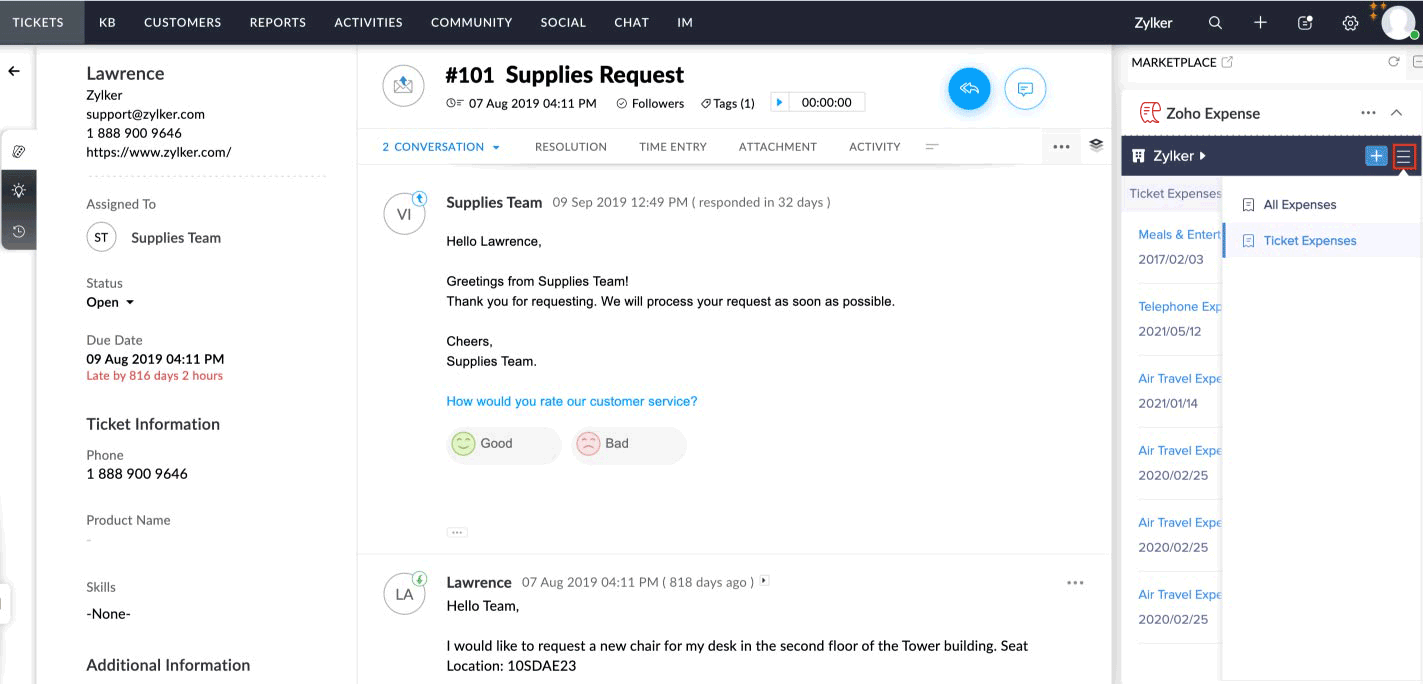Image resolution: width=1423 pixels, height=684 pixels.
Task: Open the settings gear icon
Action: (x=1350, y=22)
